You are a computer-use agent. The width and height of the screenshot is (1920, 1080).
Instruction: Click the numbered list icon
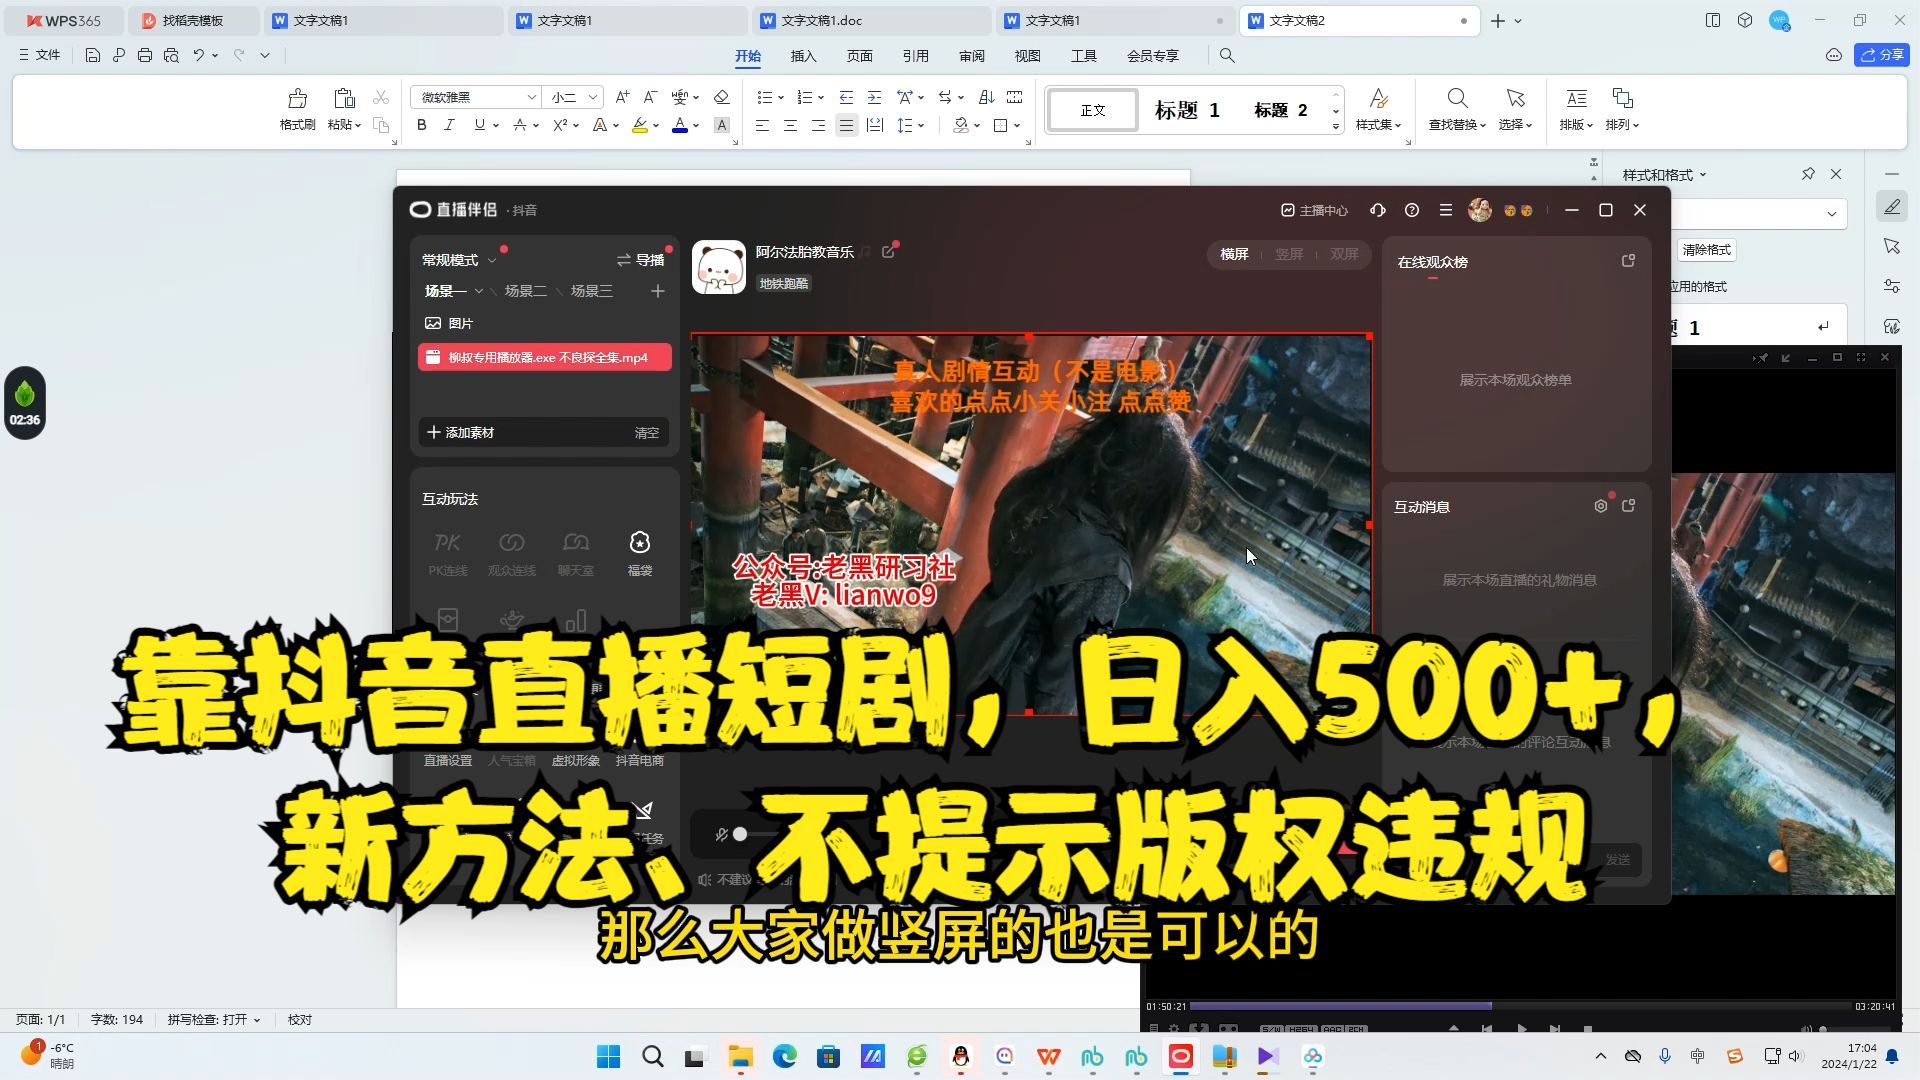point(805,97)
